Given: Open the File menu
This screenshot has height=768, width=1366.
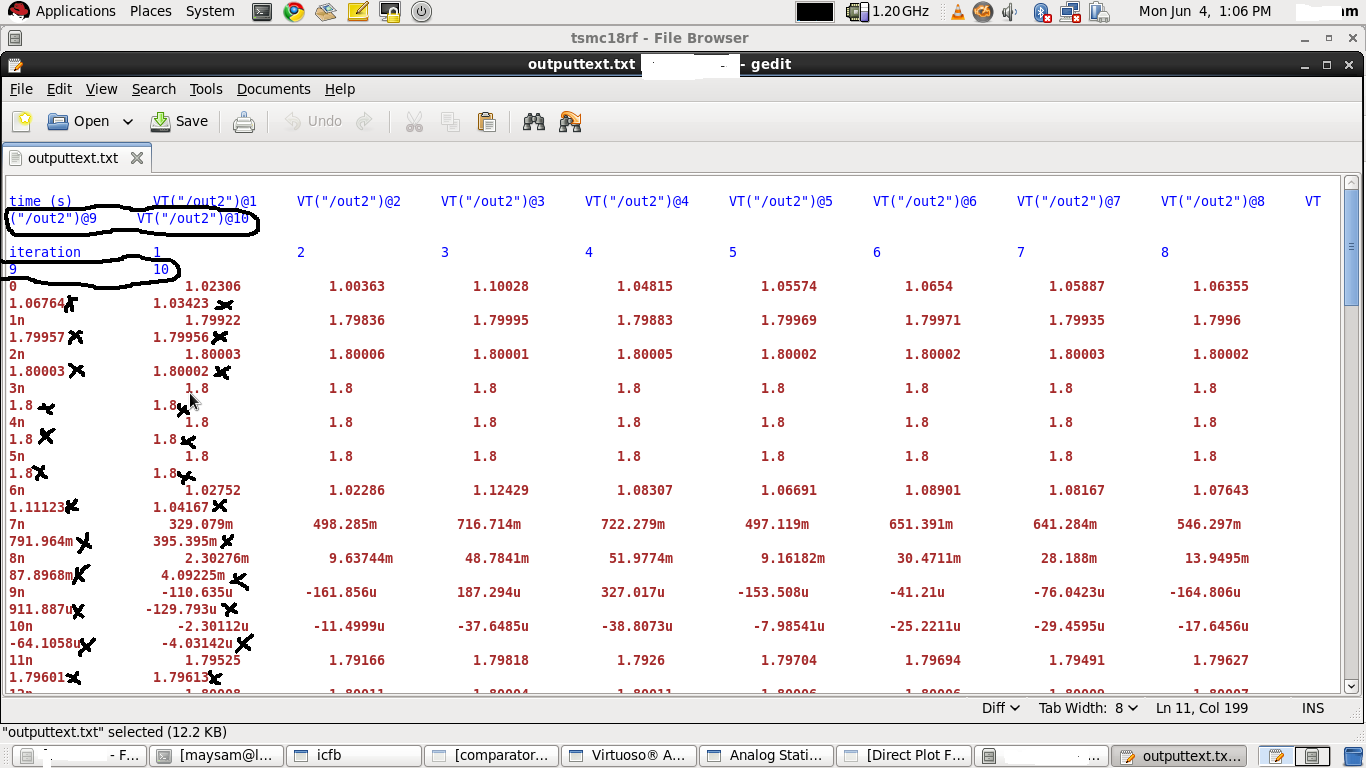Looking at the screenshot, I should click(21, 89).
